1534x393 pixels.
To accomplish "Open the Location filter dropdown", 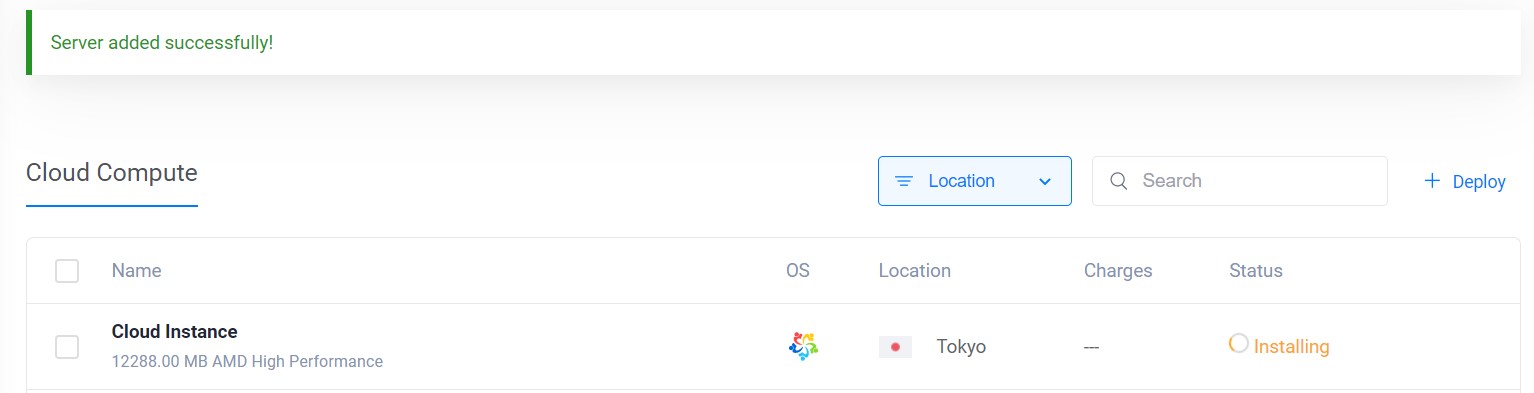I will point(975,181).
